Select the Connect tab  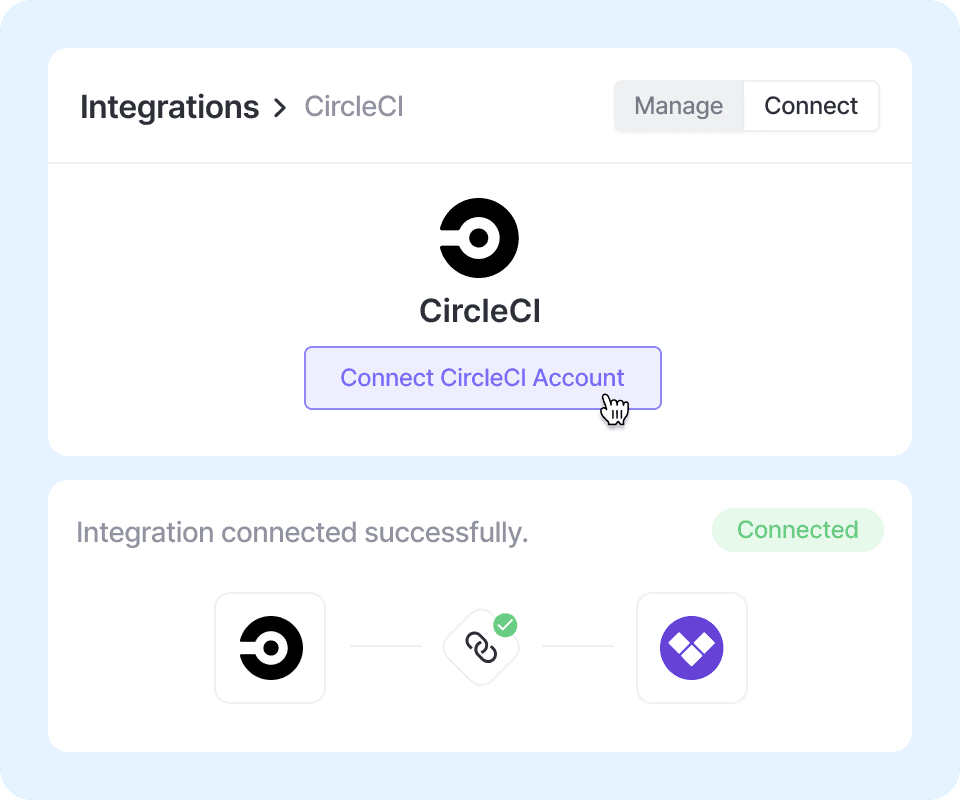[x=811, y=106]
